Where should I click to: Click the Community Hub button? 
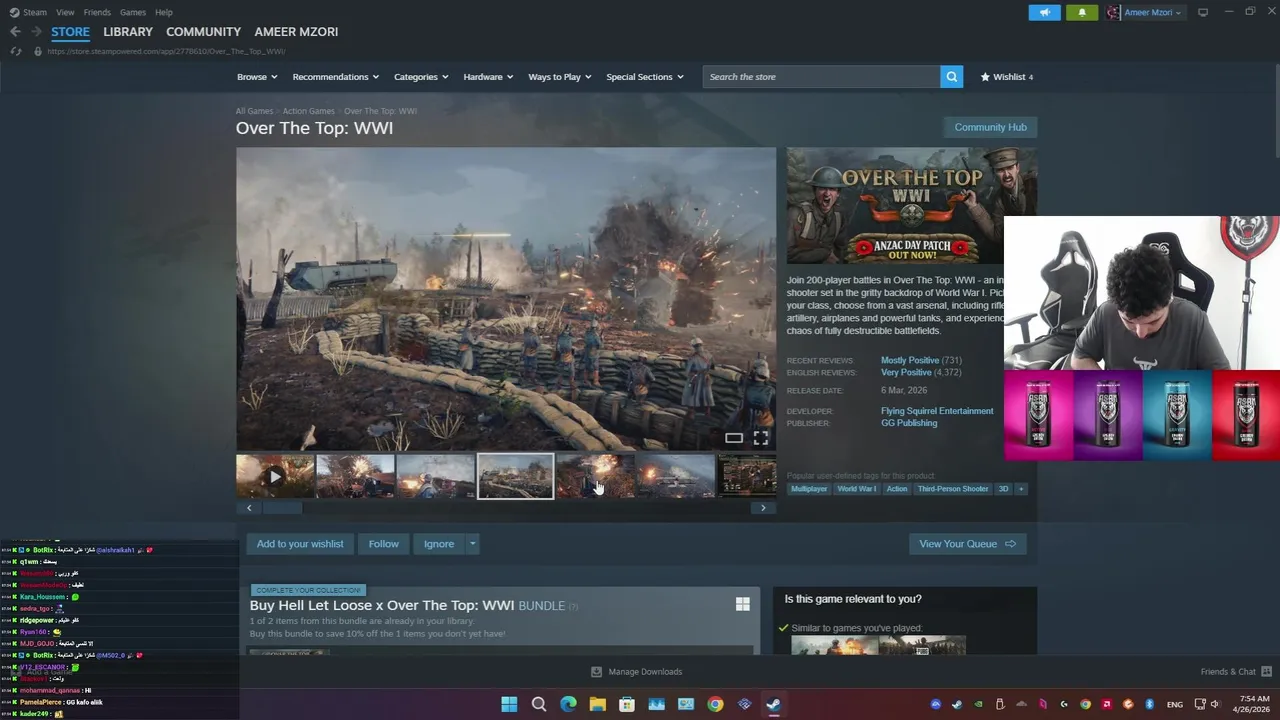990,127
